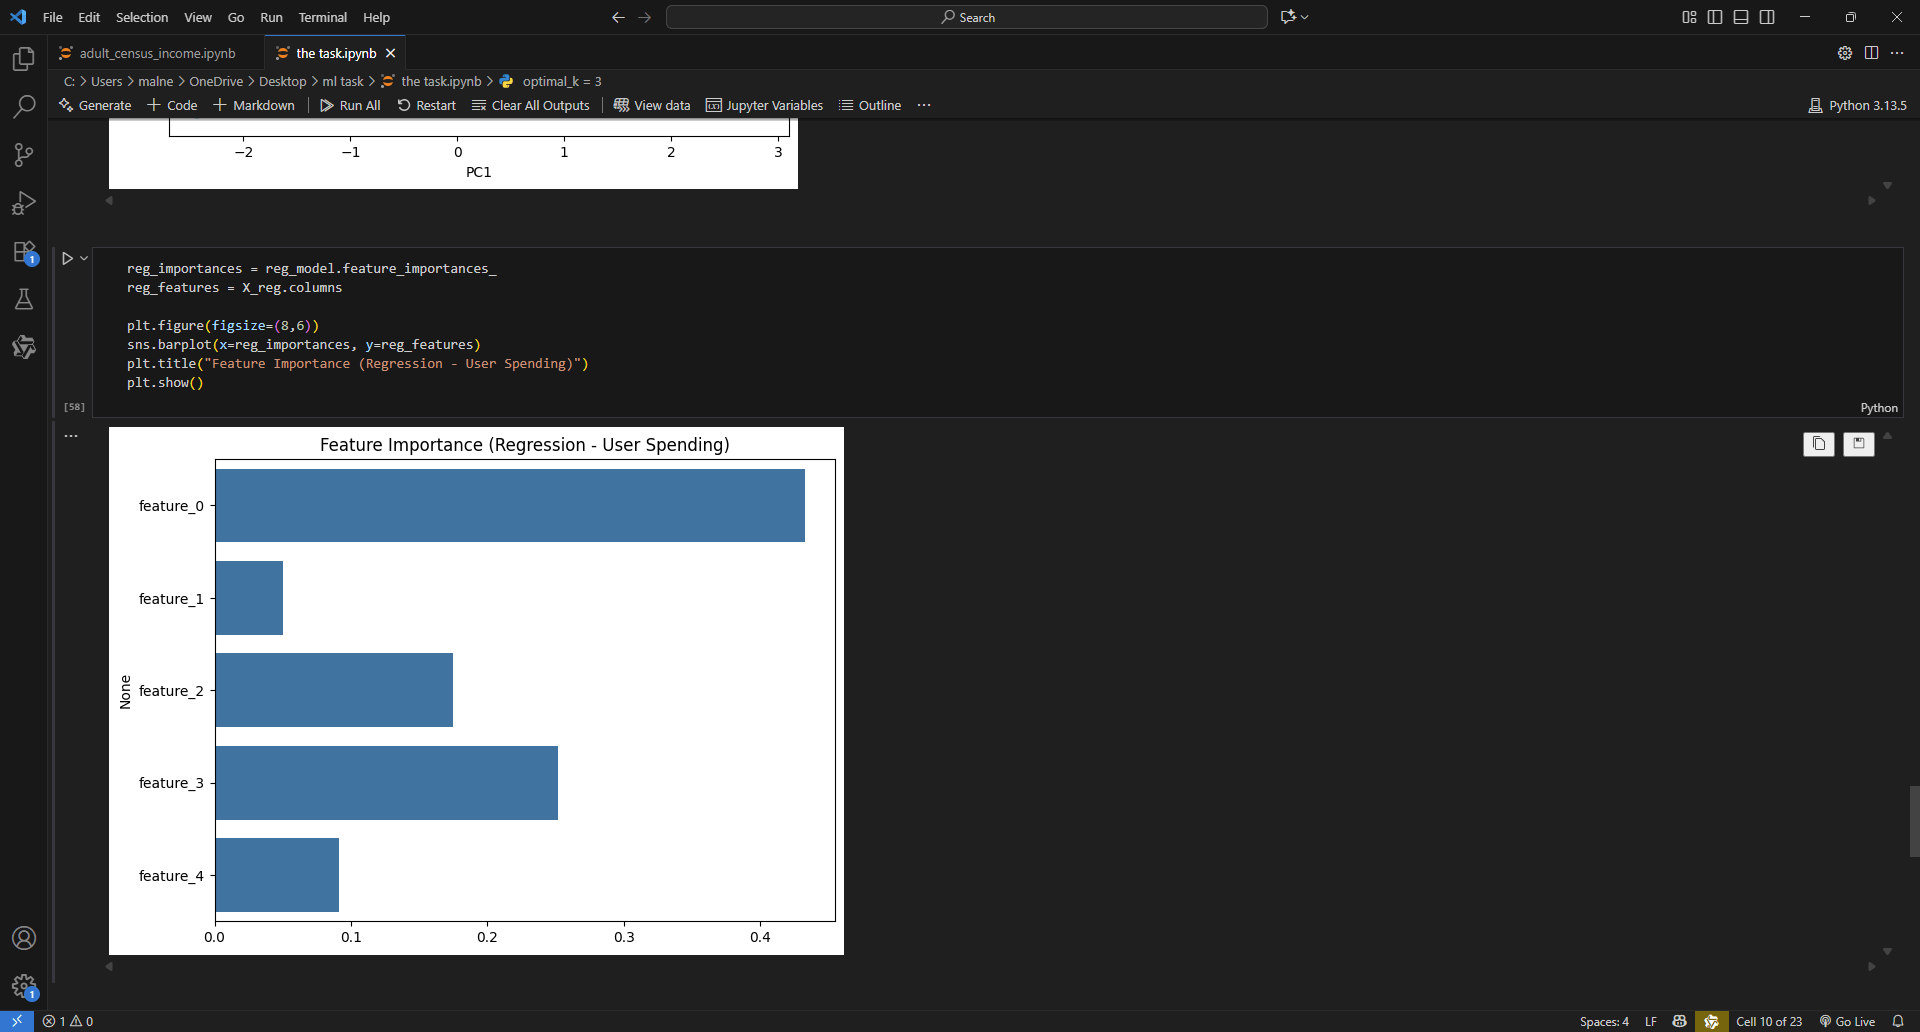Click the top command search box
This screenshot has width=1920, height=1032.
click(x=966, y=17)
